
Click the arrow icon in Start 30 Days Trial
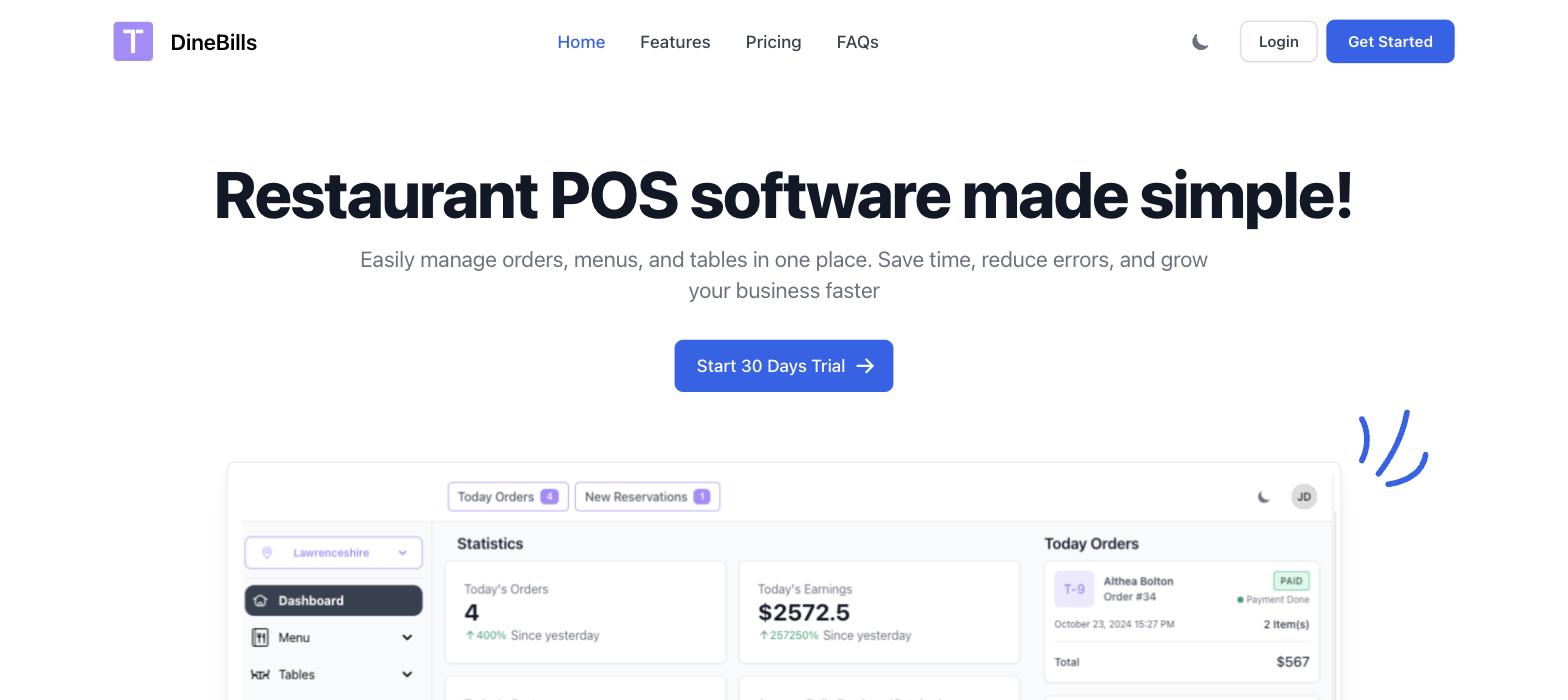[x=865, y=366]
